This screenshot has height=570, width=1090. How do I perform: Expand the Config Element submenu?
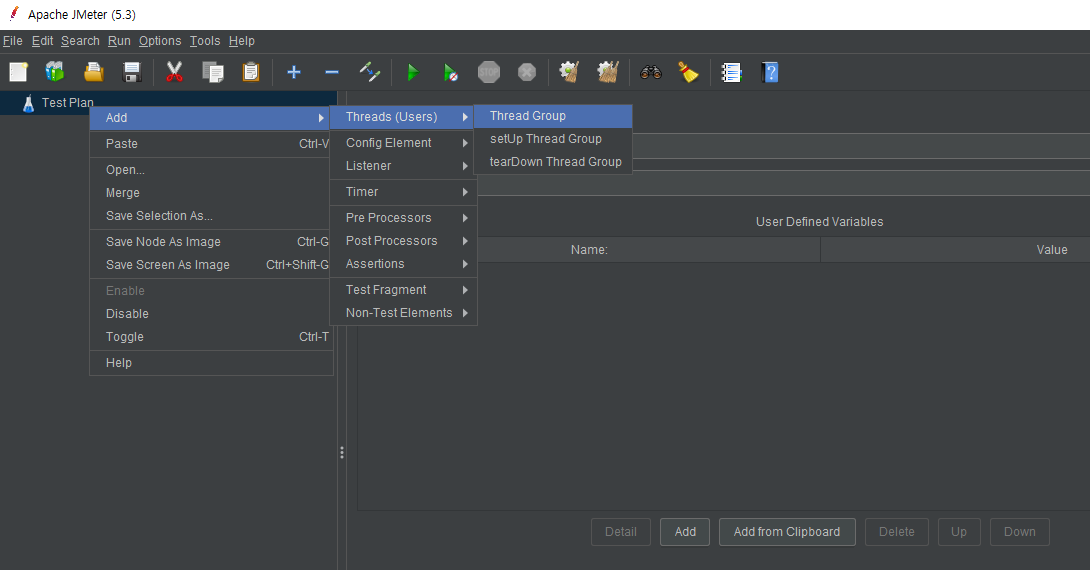tap(403, 142)
